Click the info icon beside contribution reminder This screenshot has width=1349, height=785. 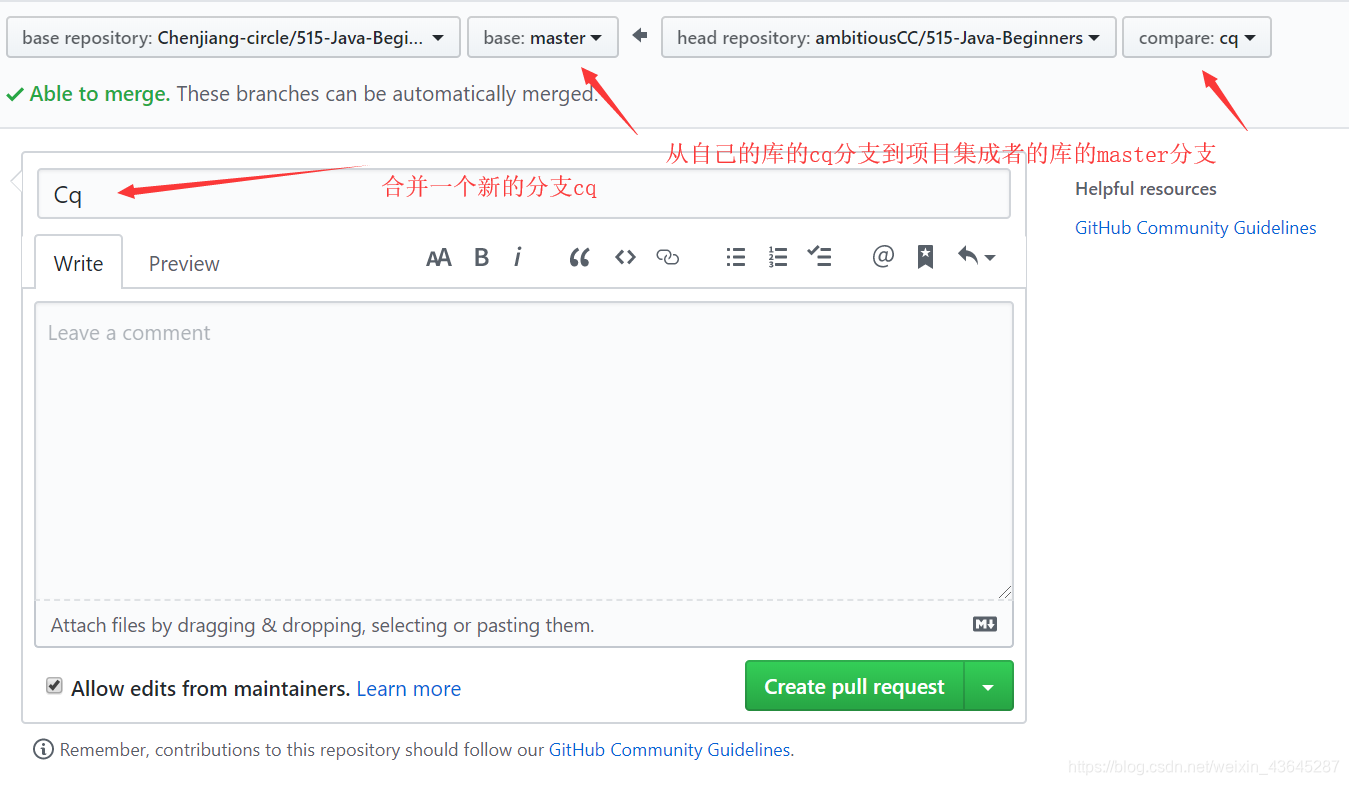click(43, 749)
